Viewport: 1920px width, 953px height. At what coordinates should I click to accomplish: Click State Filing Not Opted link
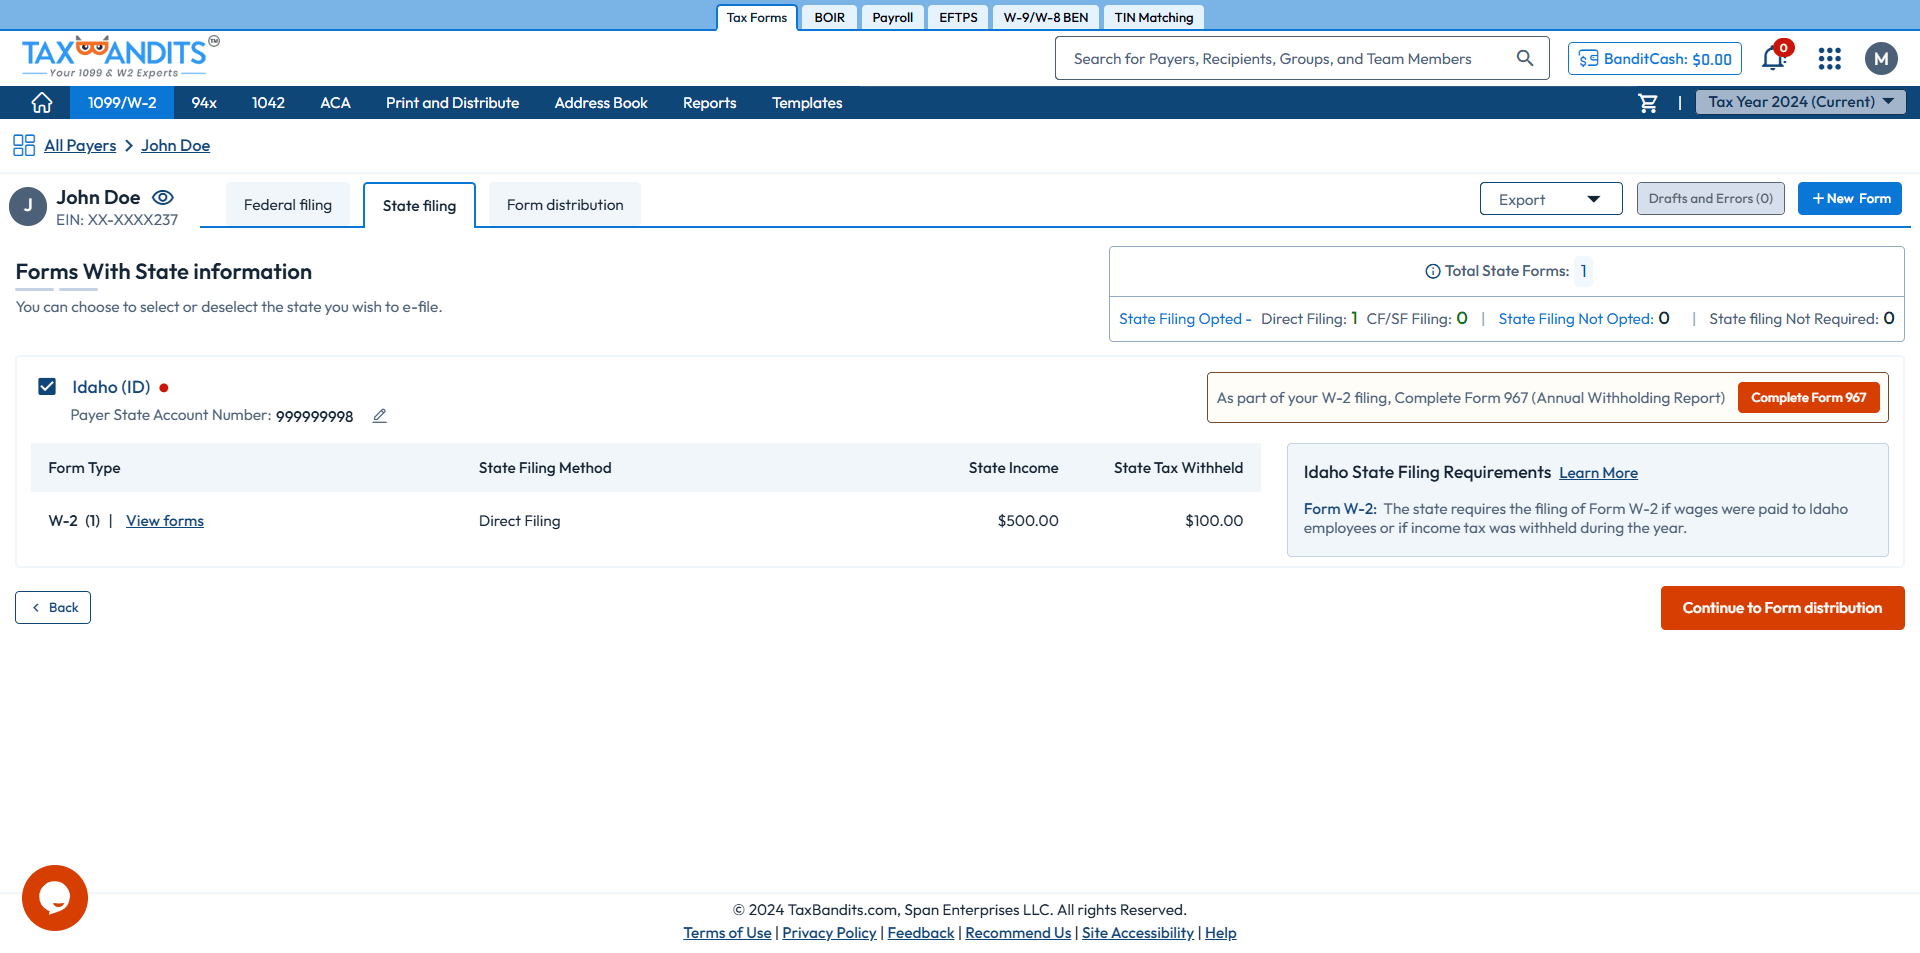[x=1575, y=319]
